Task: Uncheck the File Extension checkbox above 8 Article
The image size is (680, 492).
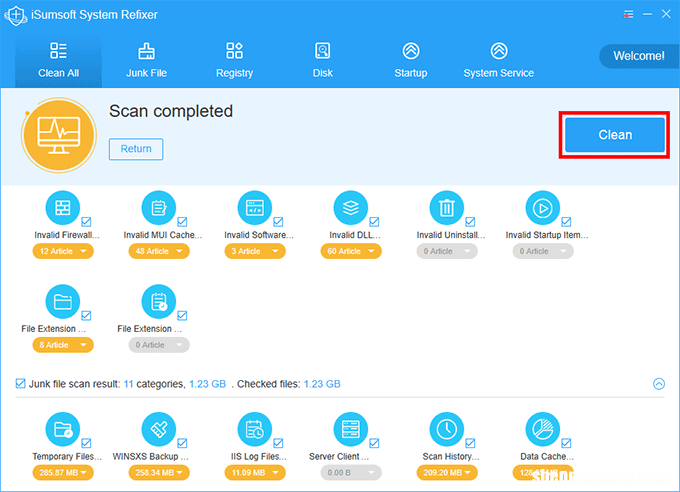Action: point(86,315)
